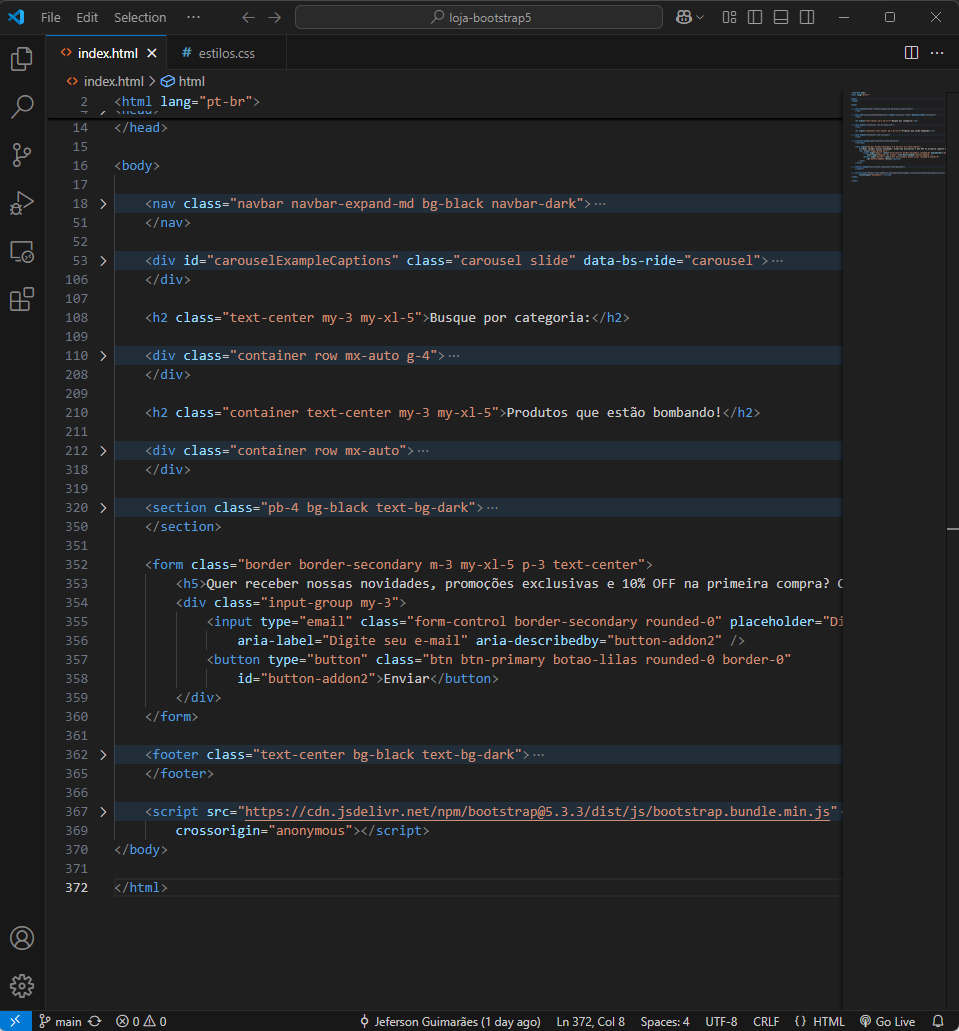Expand the folded section element
The image size is (959, 1031).
click(x=103, y=508)
